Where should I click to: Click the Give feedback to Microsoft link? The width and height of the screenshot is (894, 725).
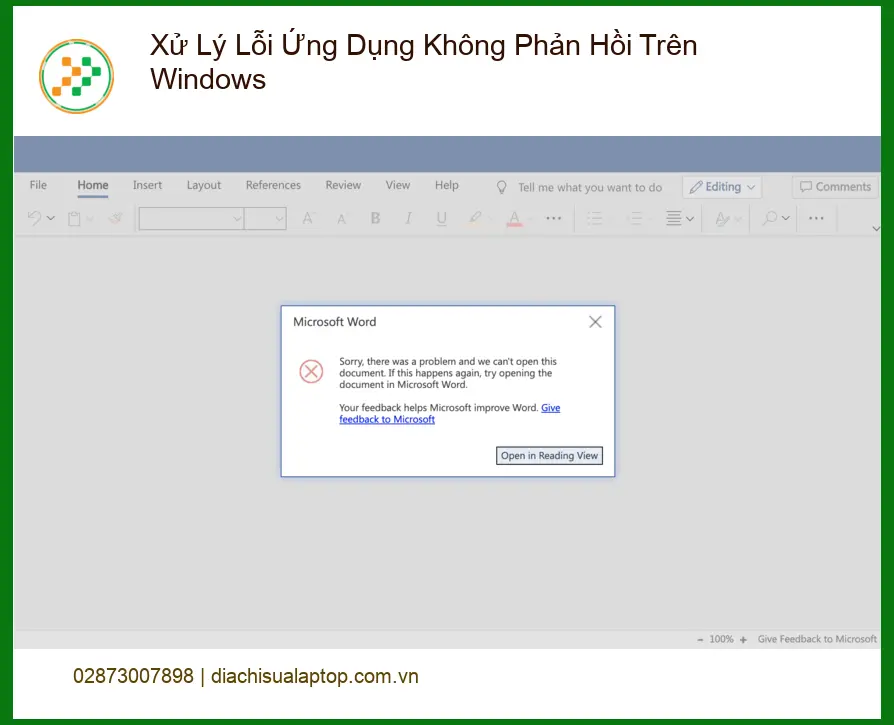[x=387, y=419]
